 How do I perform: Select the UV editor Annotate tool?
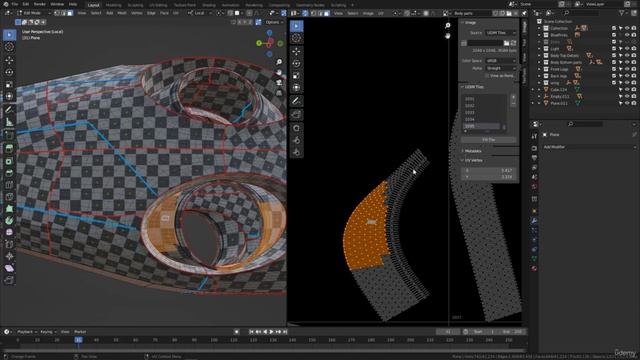tap(297, 101)
